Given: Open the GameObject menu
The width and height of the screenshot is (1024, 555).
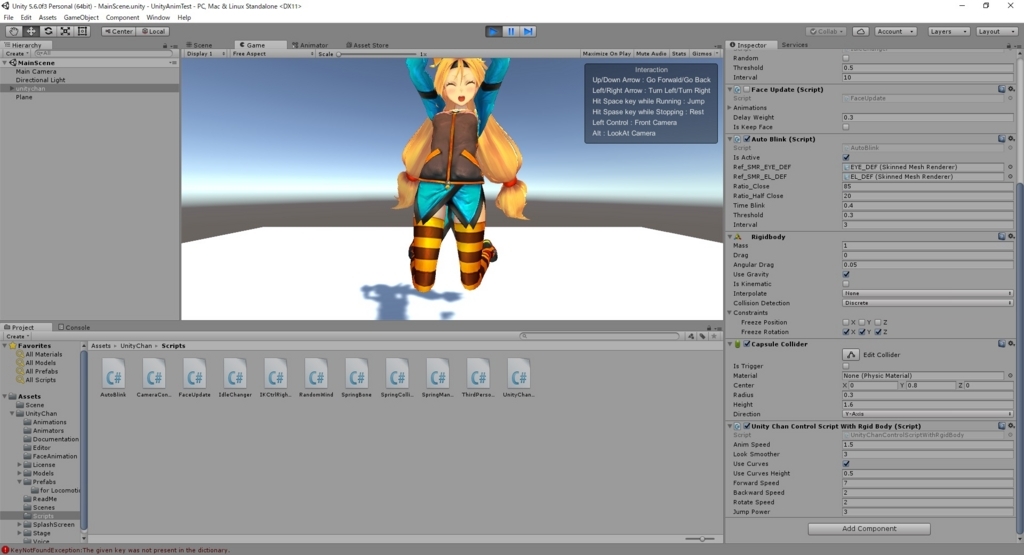Looking at the screenshot, I should click(81, 18).
